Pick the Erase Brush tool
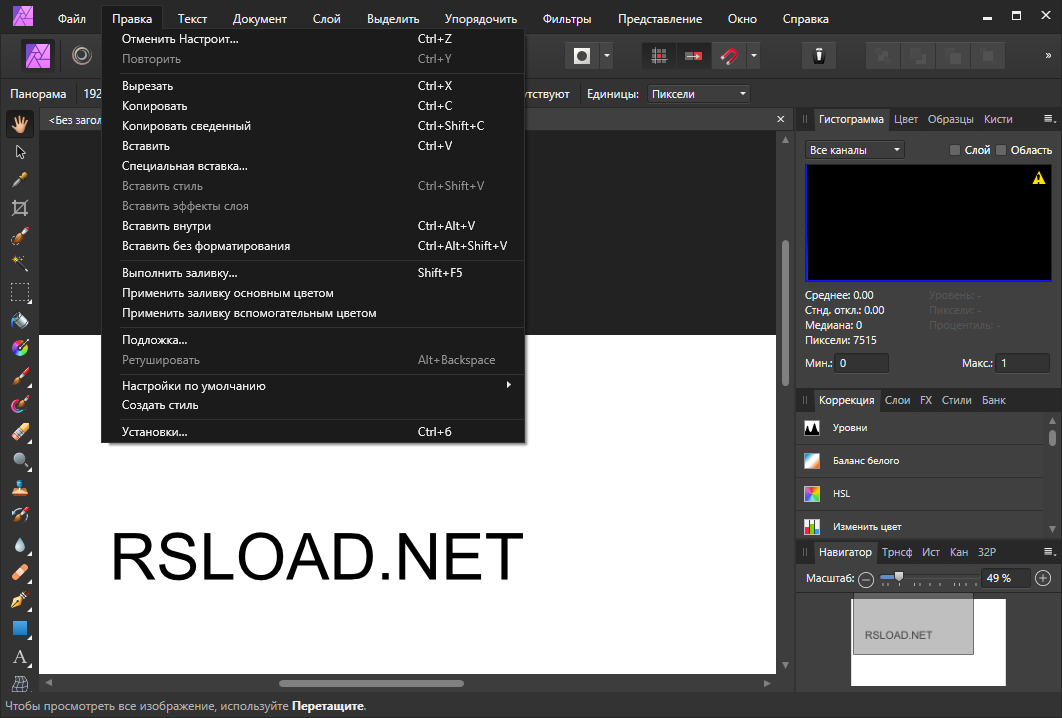Screen dimensions: 1062x718 click(x=20, y=432)
